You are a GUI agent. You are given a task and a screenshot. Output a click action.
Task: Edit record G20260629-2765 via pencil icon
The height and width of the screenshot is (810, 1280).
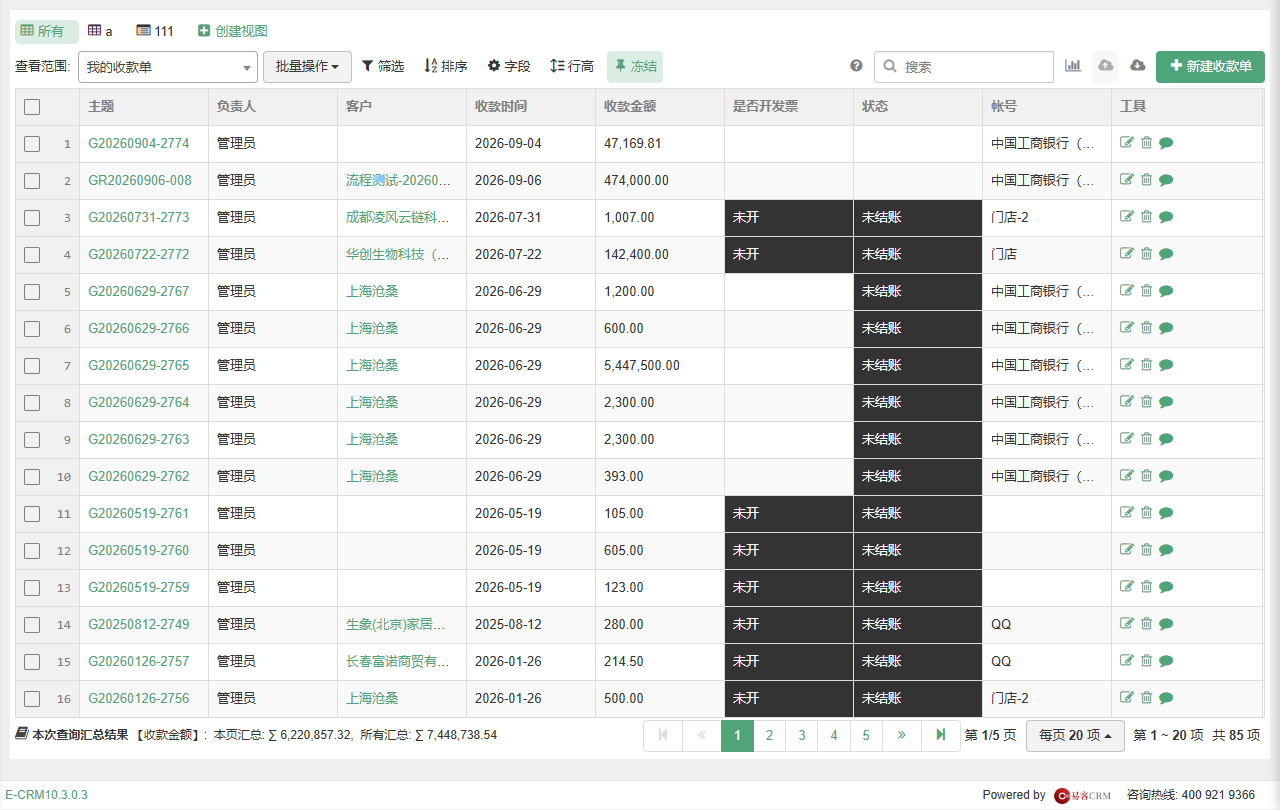[1127, 365]
